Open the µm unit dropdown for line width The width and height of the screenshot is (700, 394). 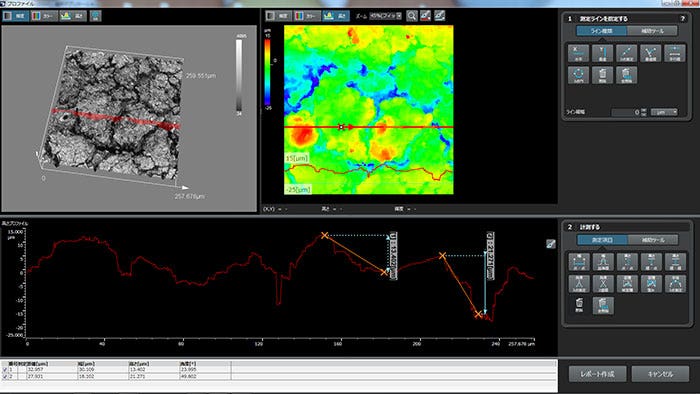click(664, 112)
